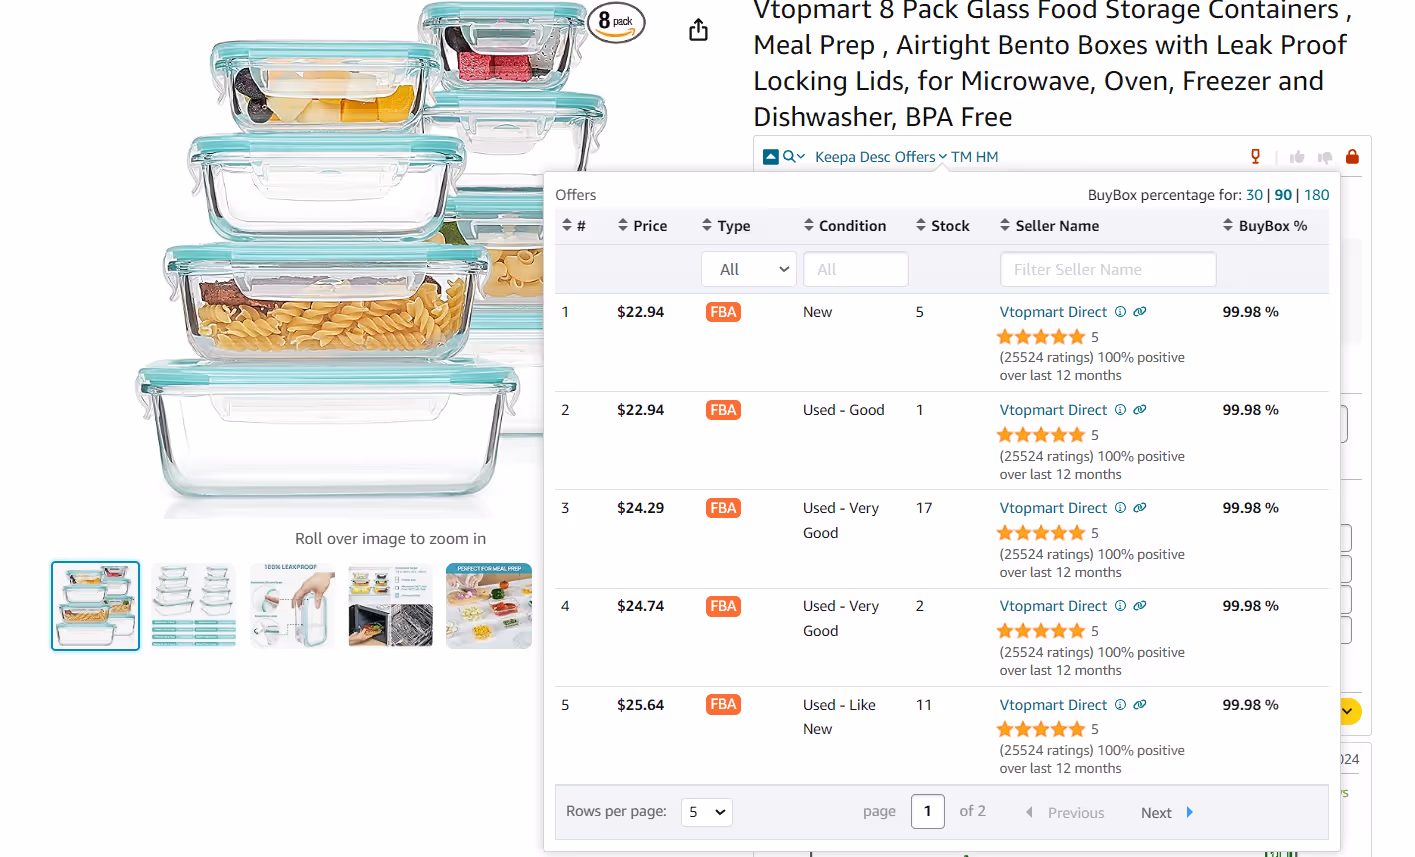The width and height of the screenshot is (1415, 857).
Task: Click chain link icon in the $25.64 offer row
Action: [x=1140, y=705]
